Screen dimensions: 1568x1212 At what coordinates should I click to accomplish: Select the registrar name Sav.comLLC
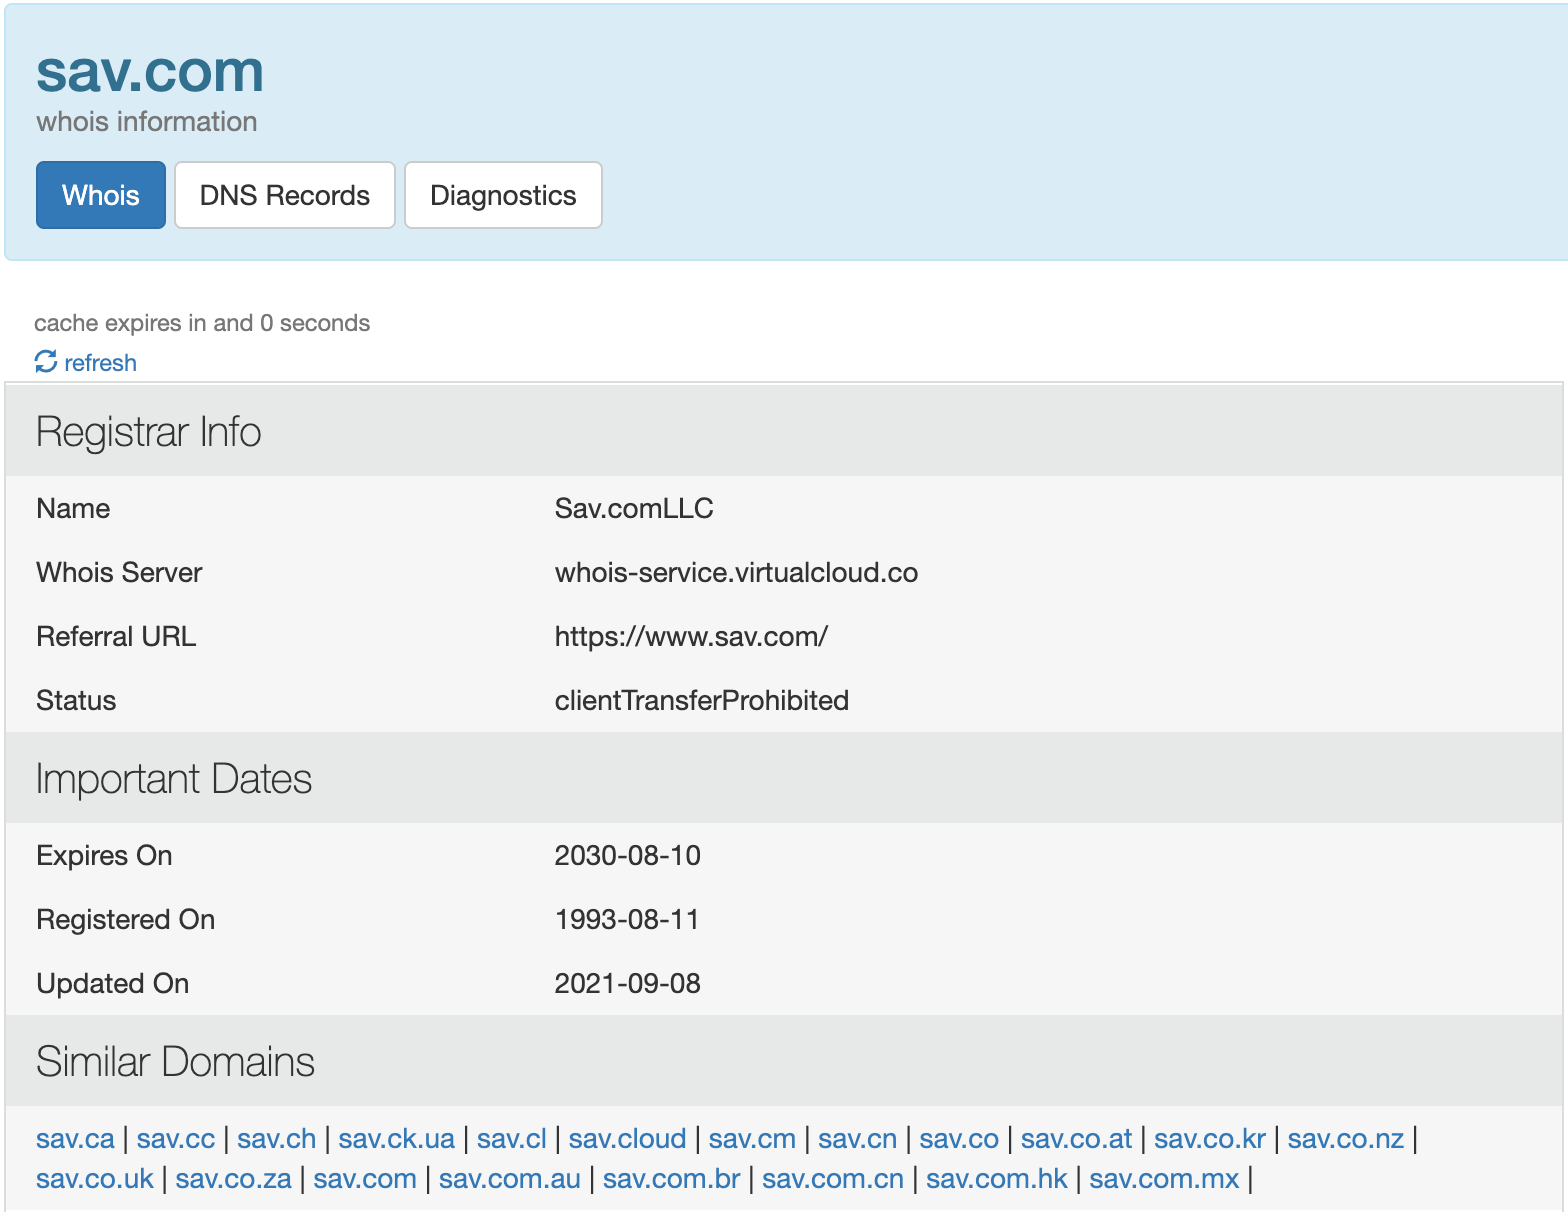(634, 508)
